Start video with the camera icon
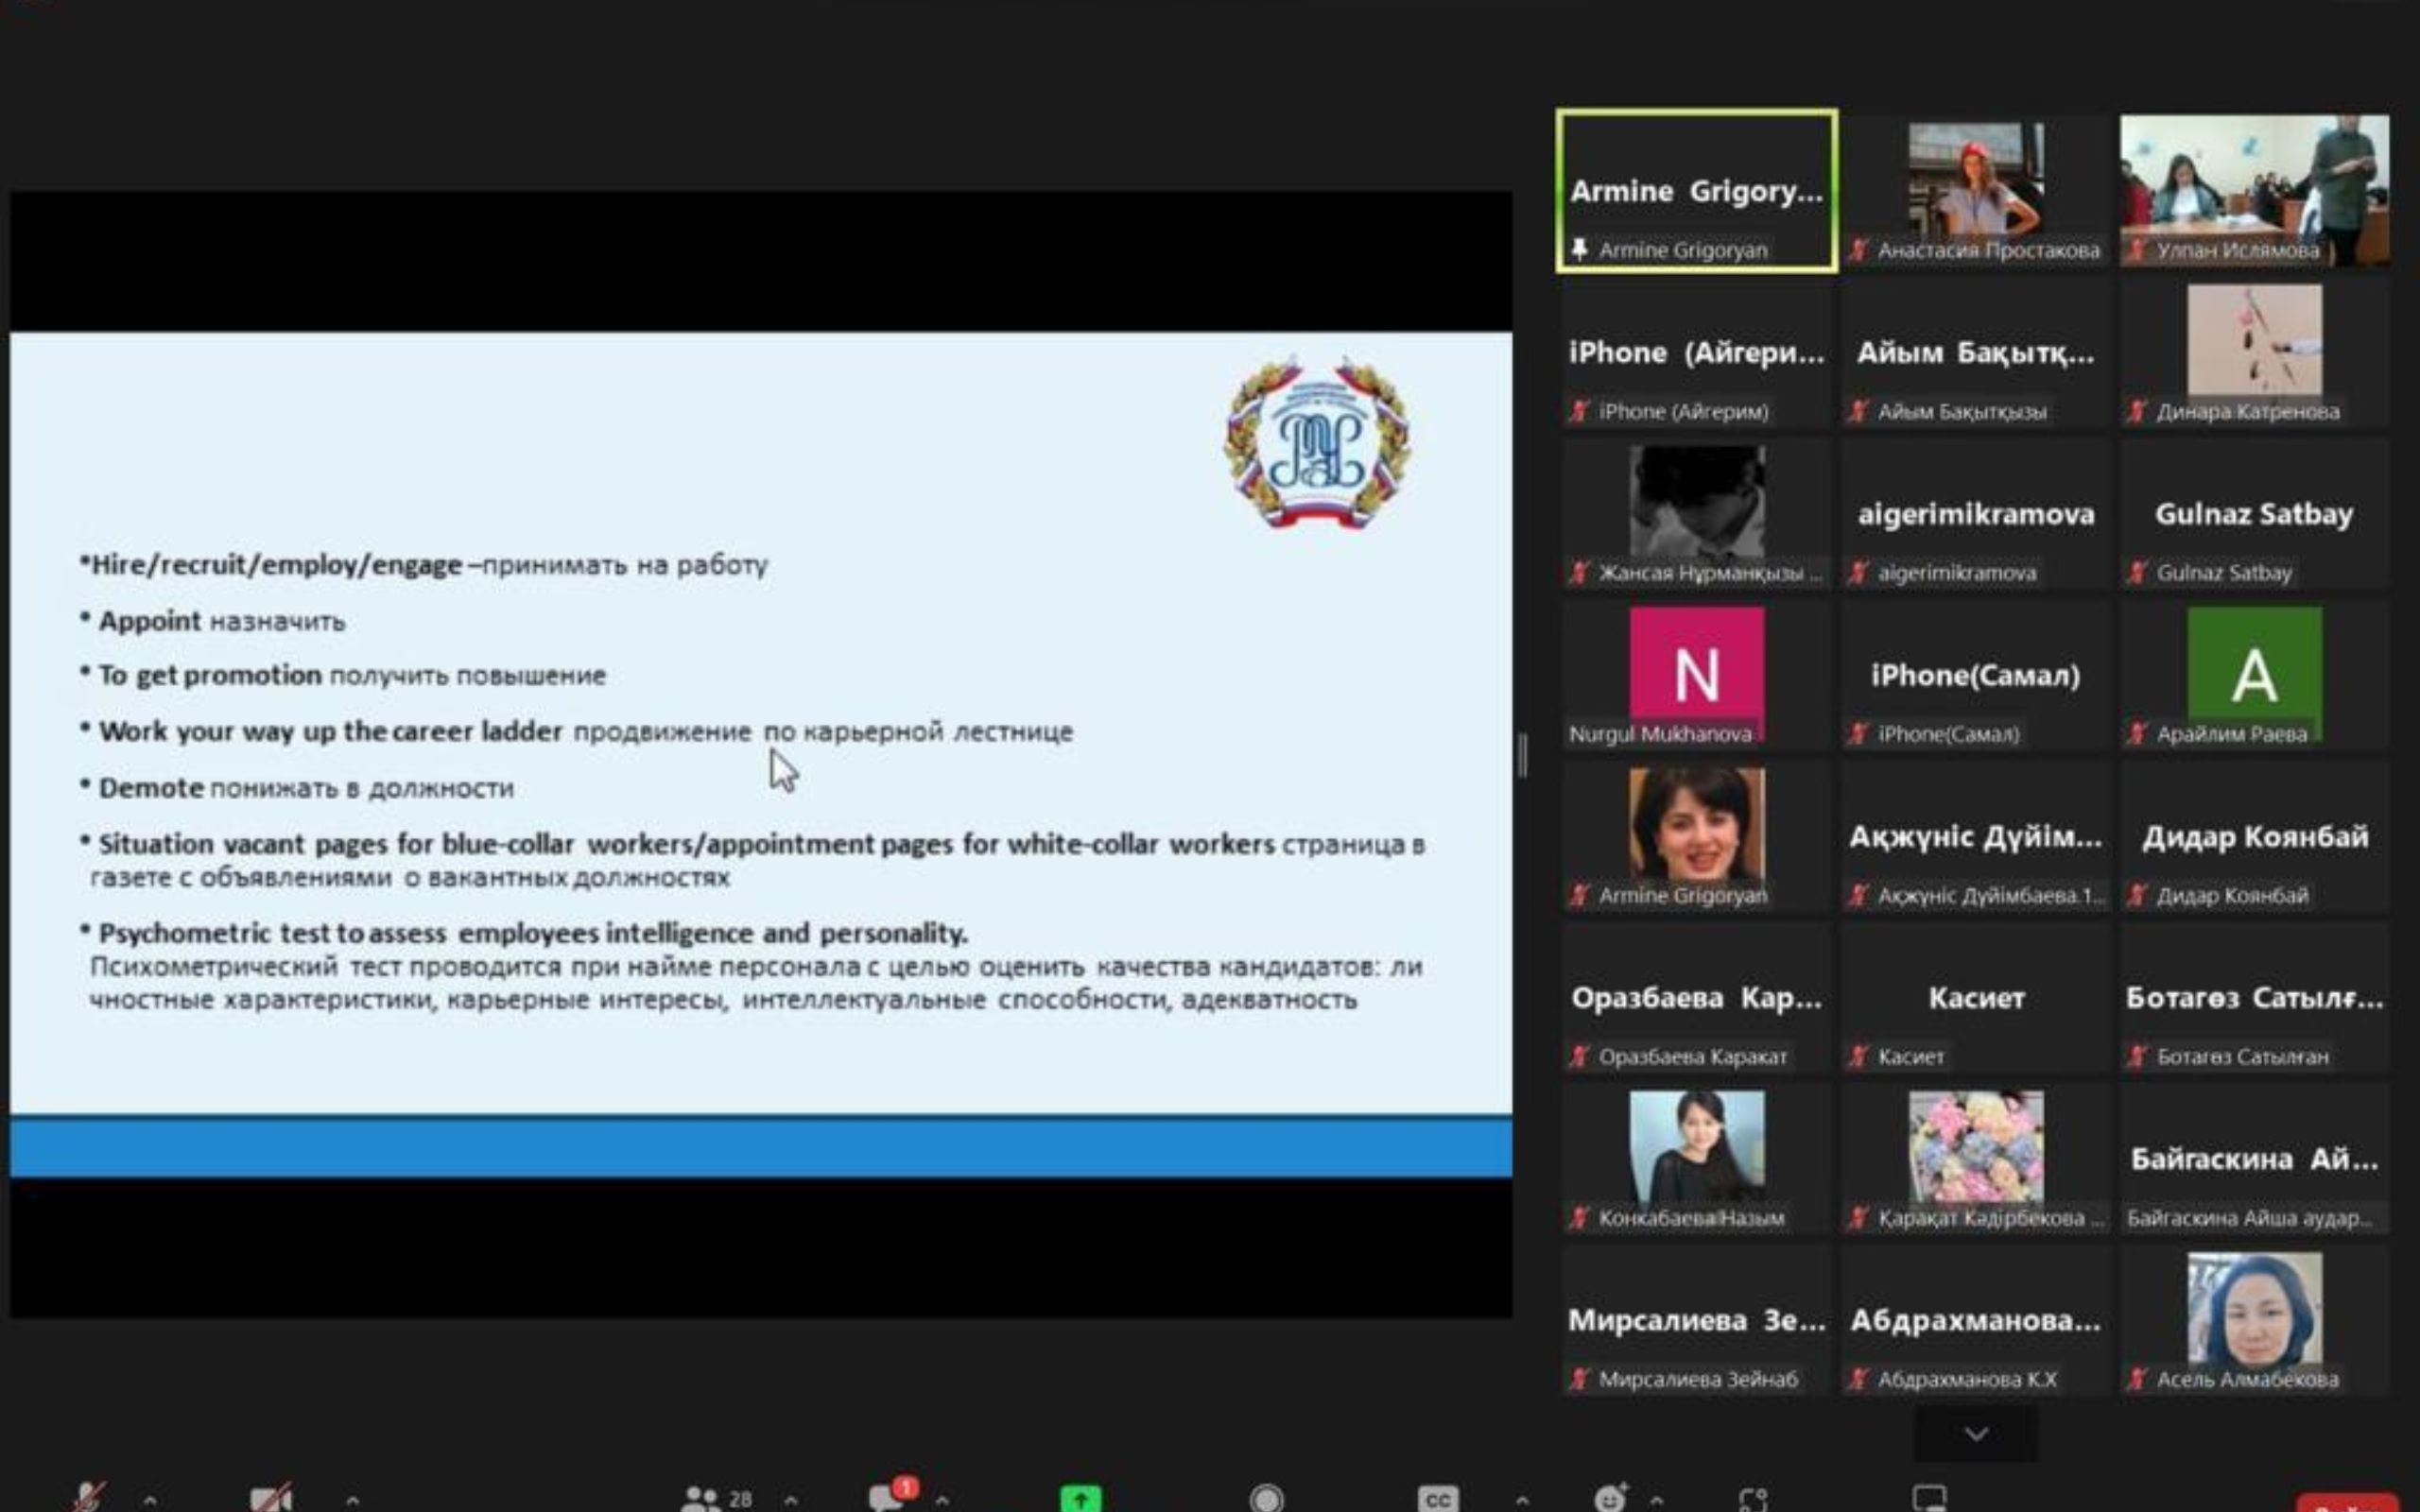This screenshot has height=1512, width=2420. (x=270, y=1497)
